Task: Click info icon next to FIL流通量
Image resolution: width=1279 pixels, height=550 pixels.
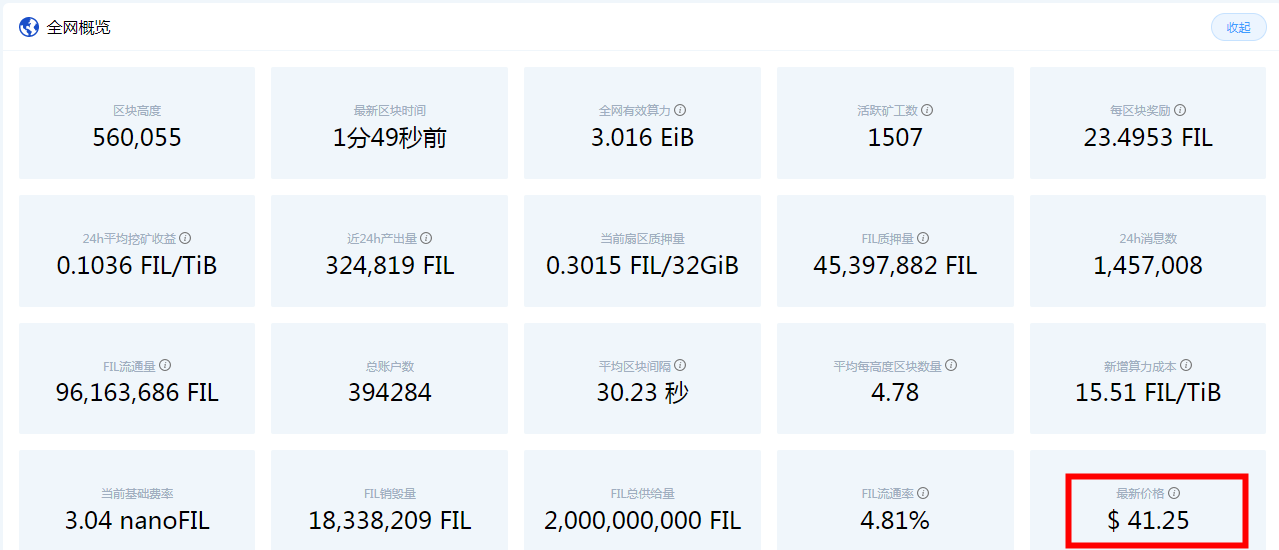Action: (x=165, y=366)
